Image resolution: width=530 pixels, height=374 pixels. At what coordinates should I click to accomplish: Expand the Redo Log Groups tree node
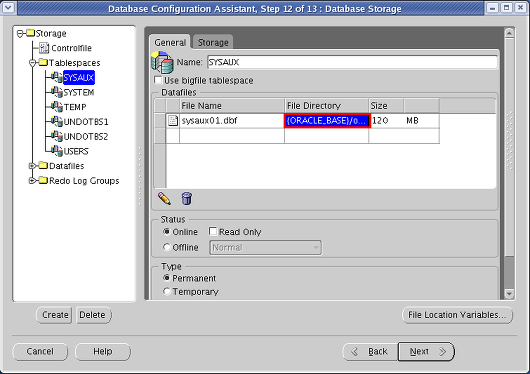33,181
